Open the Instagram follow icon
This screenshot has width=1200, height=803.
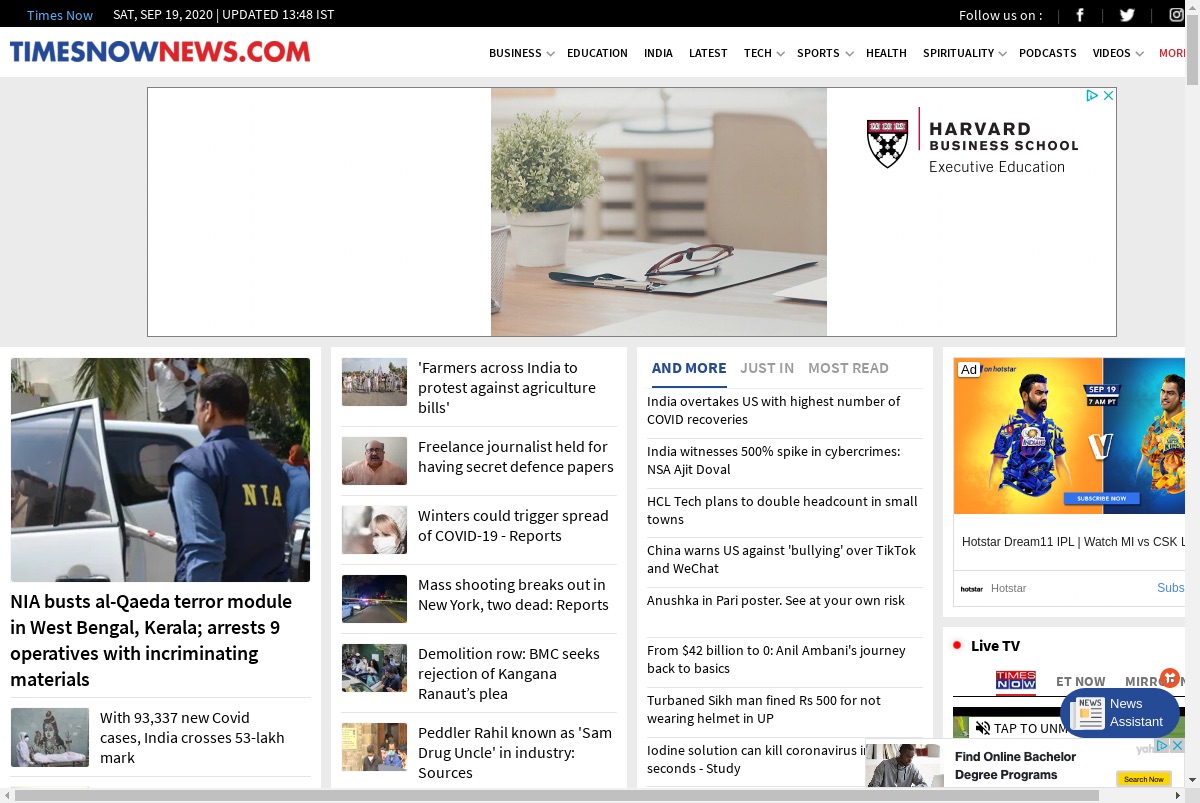coord(1176,14)
